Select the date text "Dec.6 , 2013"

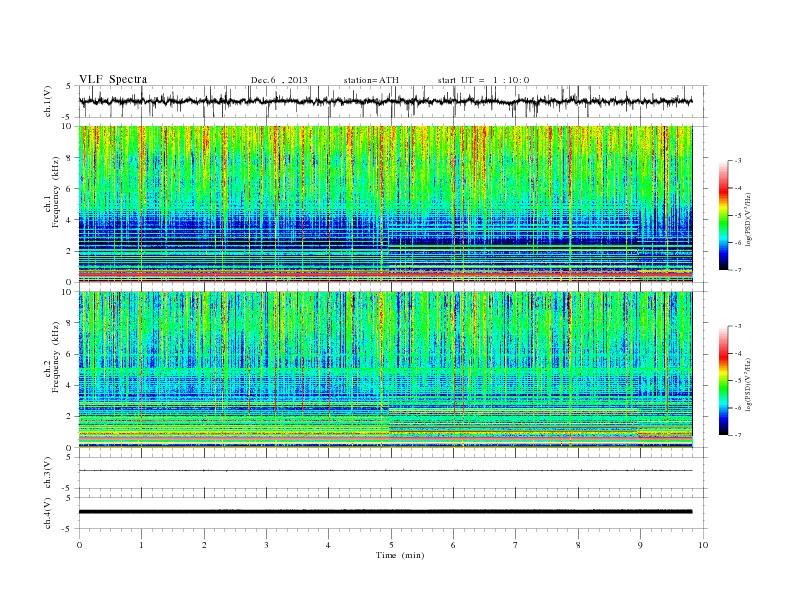(279, 80)
